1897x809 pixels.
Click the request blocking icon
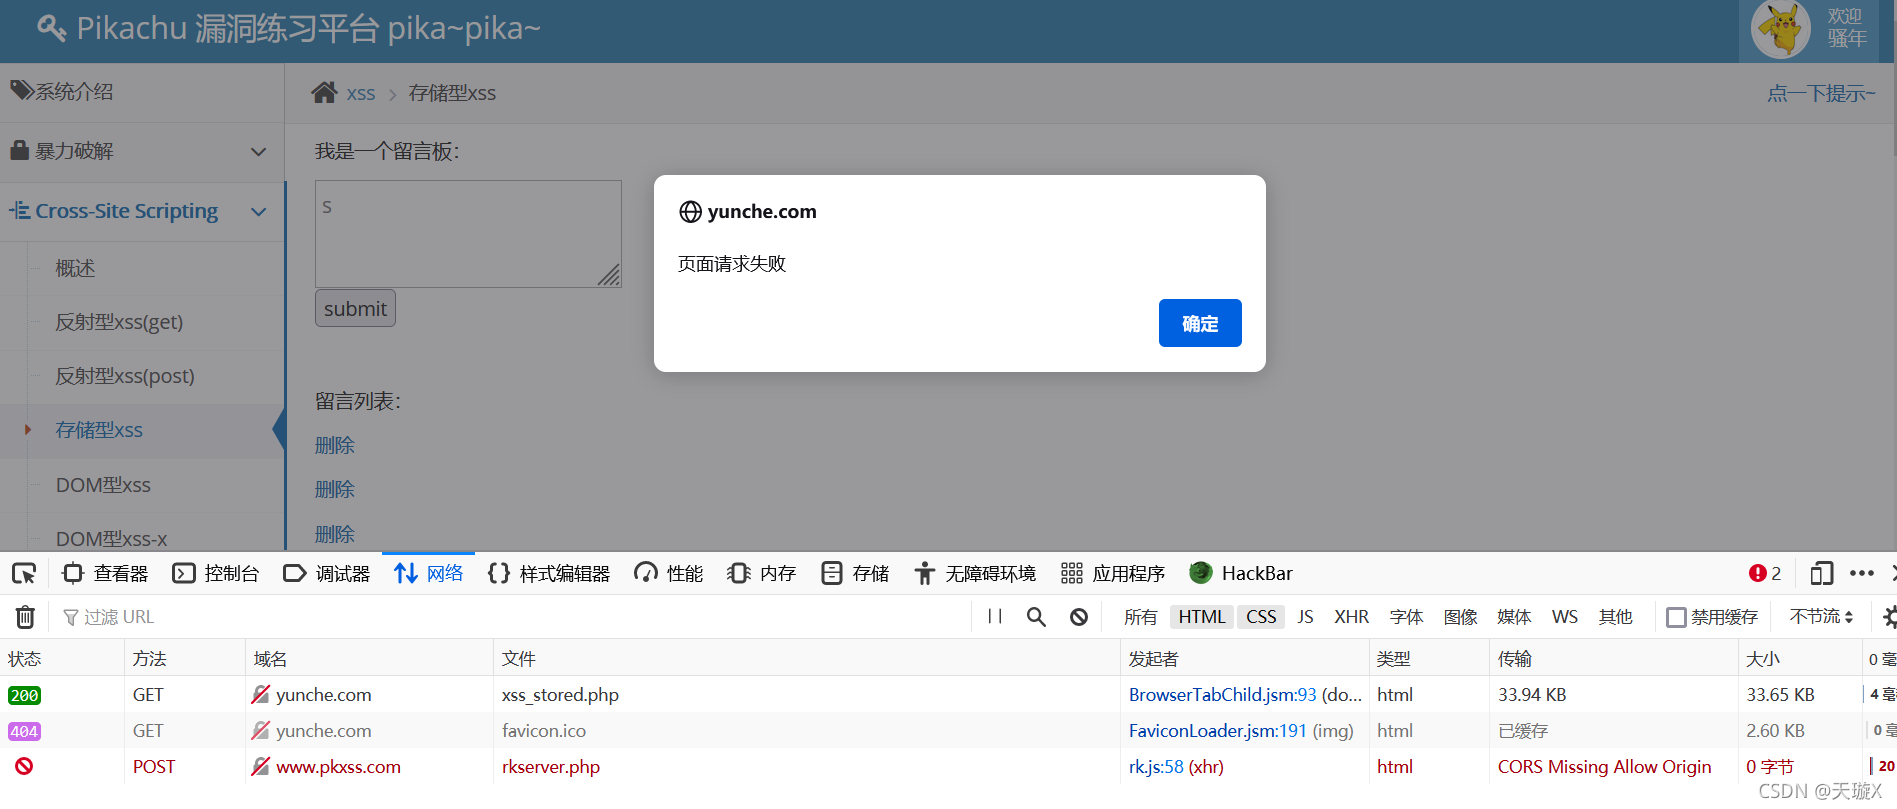coord(1079,617)
